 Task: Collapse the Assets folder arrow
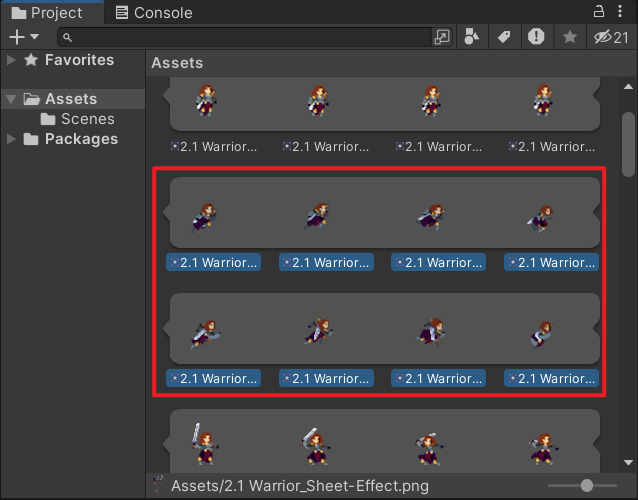click(11, 99)
